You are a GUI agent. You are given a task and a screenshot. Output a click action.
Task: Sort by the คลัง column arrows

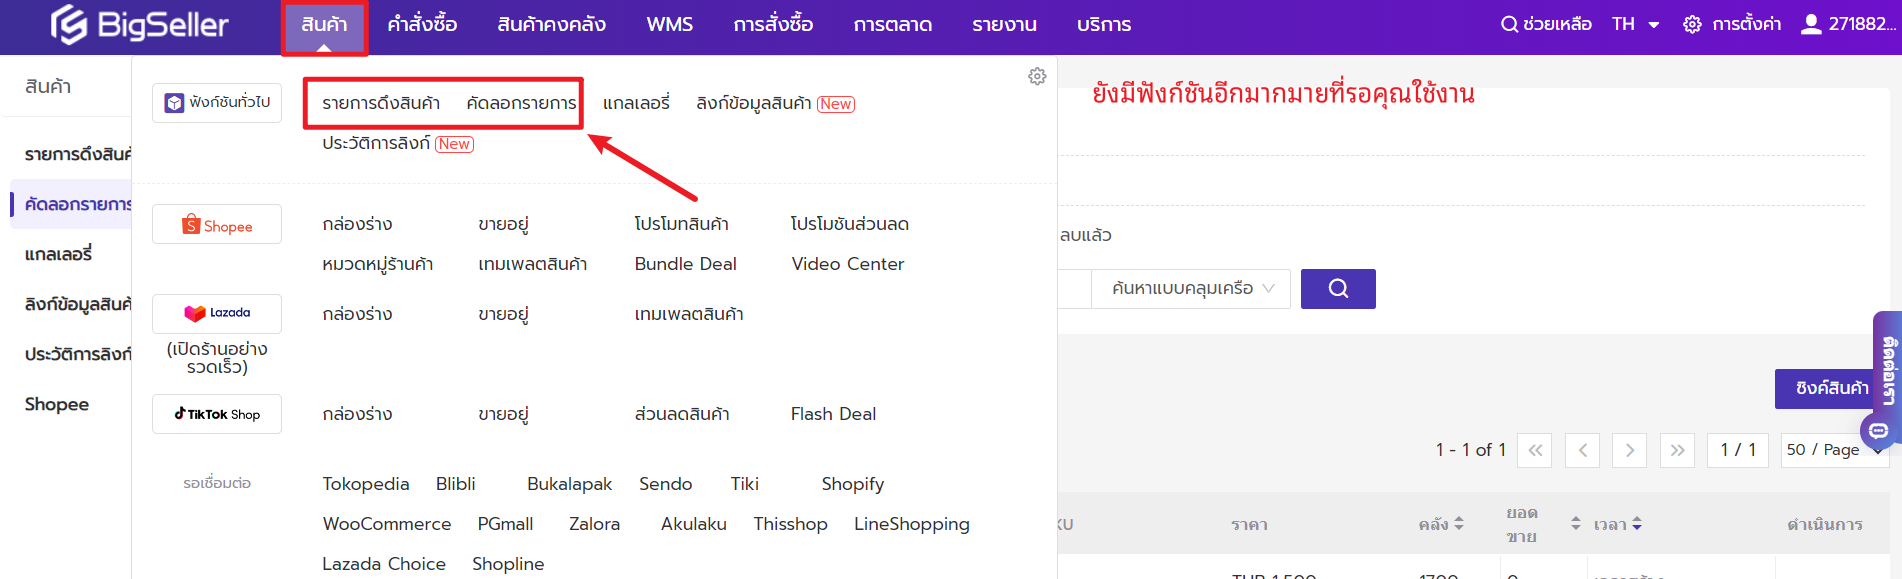1459,524
